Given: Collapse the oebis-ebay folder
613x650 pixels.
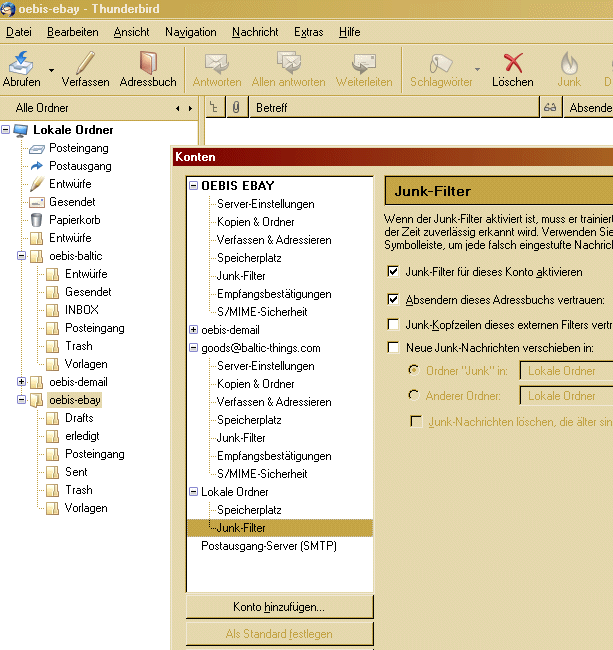Looking at the screenshot, I should (21, 400).
